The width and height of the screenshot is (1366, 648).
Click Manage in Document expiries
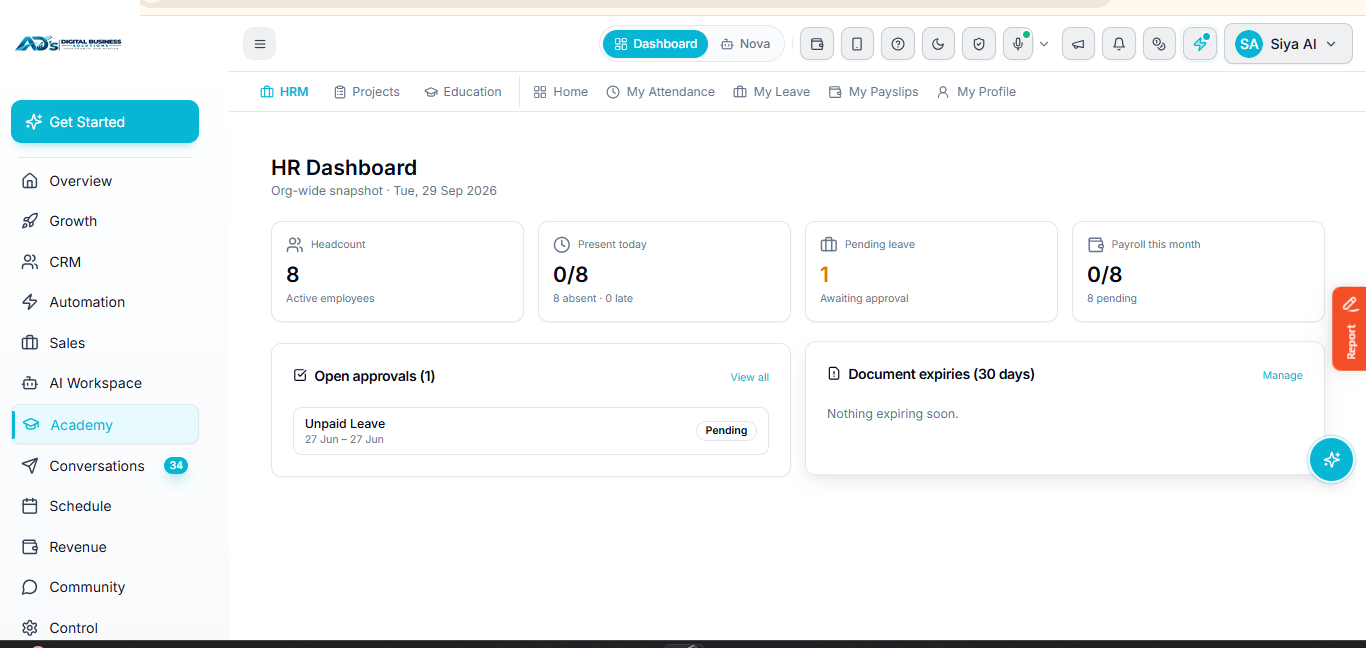1282,375
